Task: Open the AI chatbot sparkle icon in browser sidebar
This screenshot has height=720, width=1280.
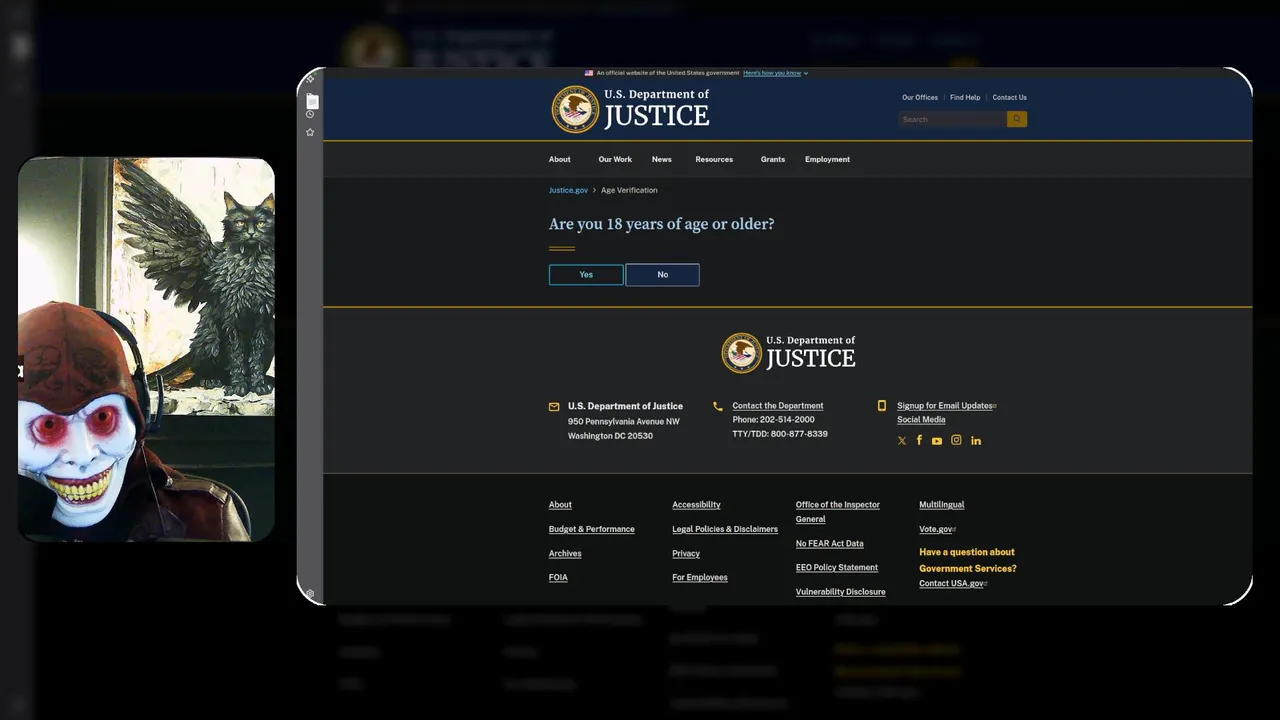Action: tap(310, 79)
